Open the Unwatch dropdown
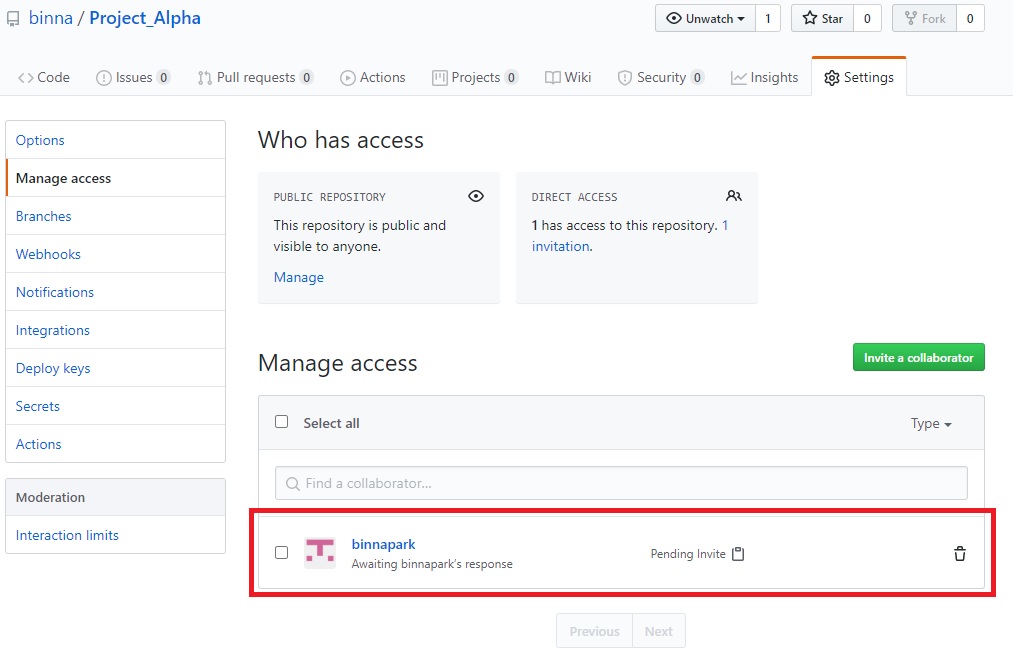 705,19
